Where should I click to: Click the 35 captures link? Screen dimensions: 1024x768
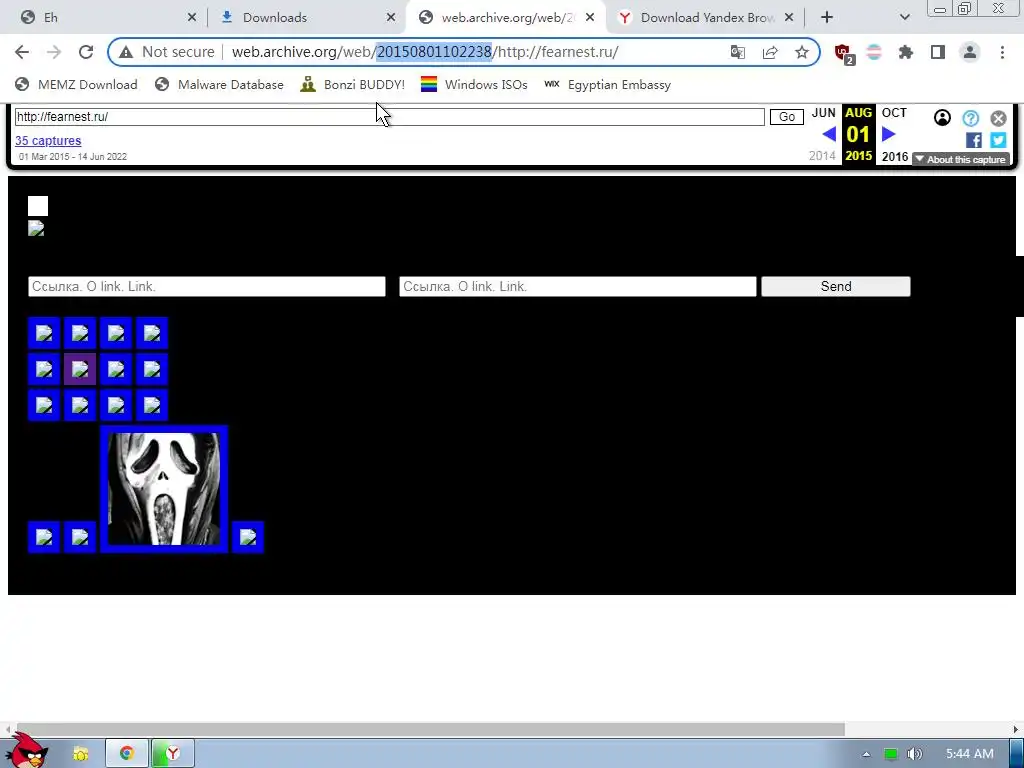click(48, 140)
